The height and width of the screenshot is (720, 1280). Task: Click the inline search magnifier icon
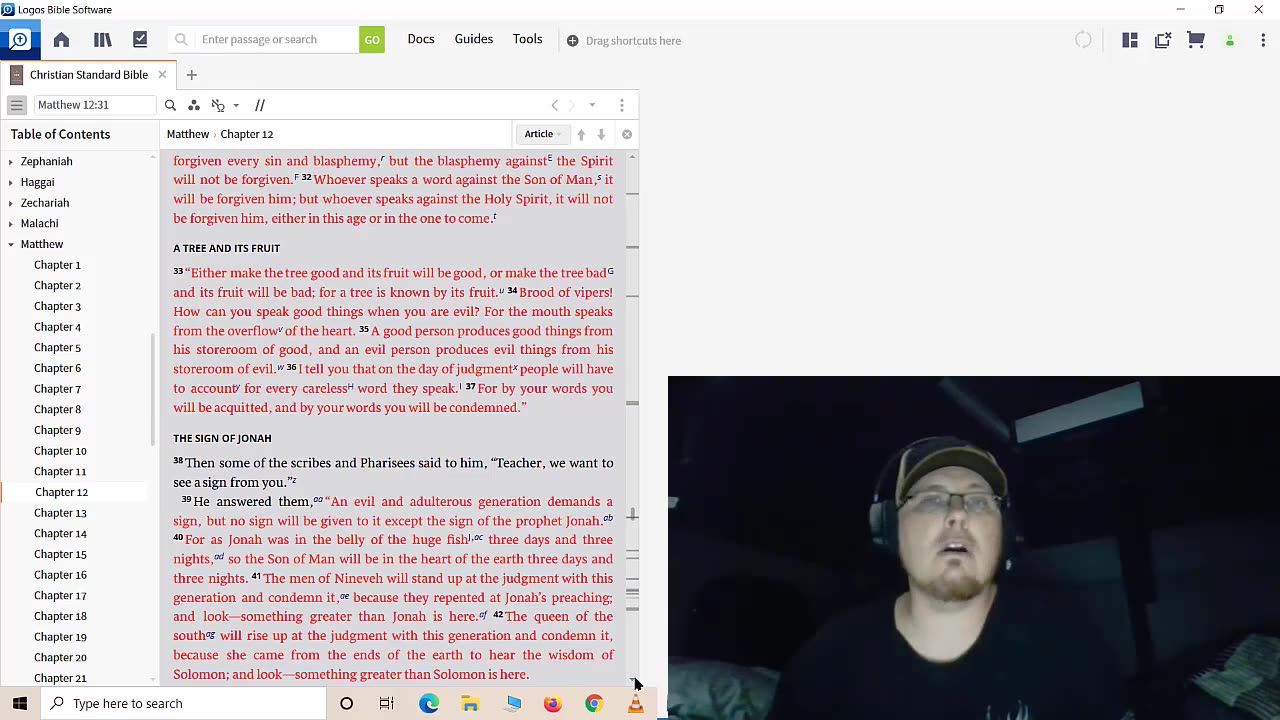pos(170,105)
